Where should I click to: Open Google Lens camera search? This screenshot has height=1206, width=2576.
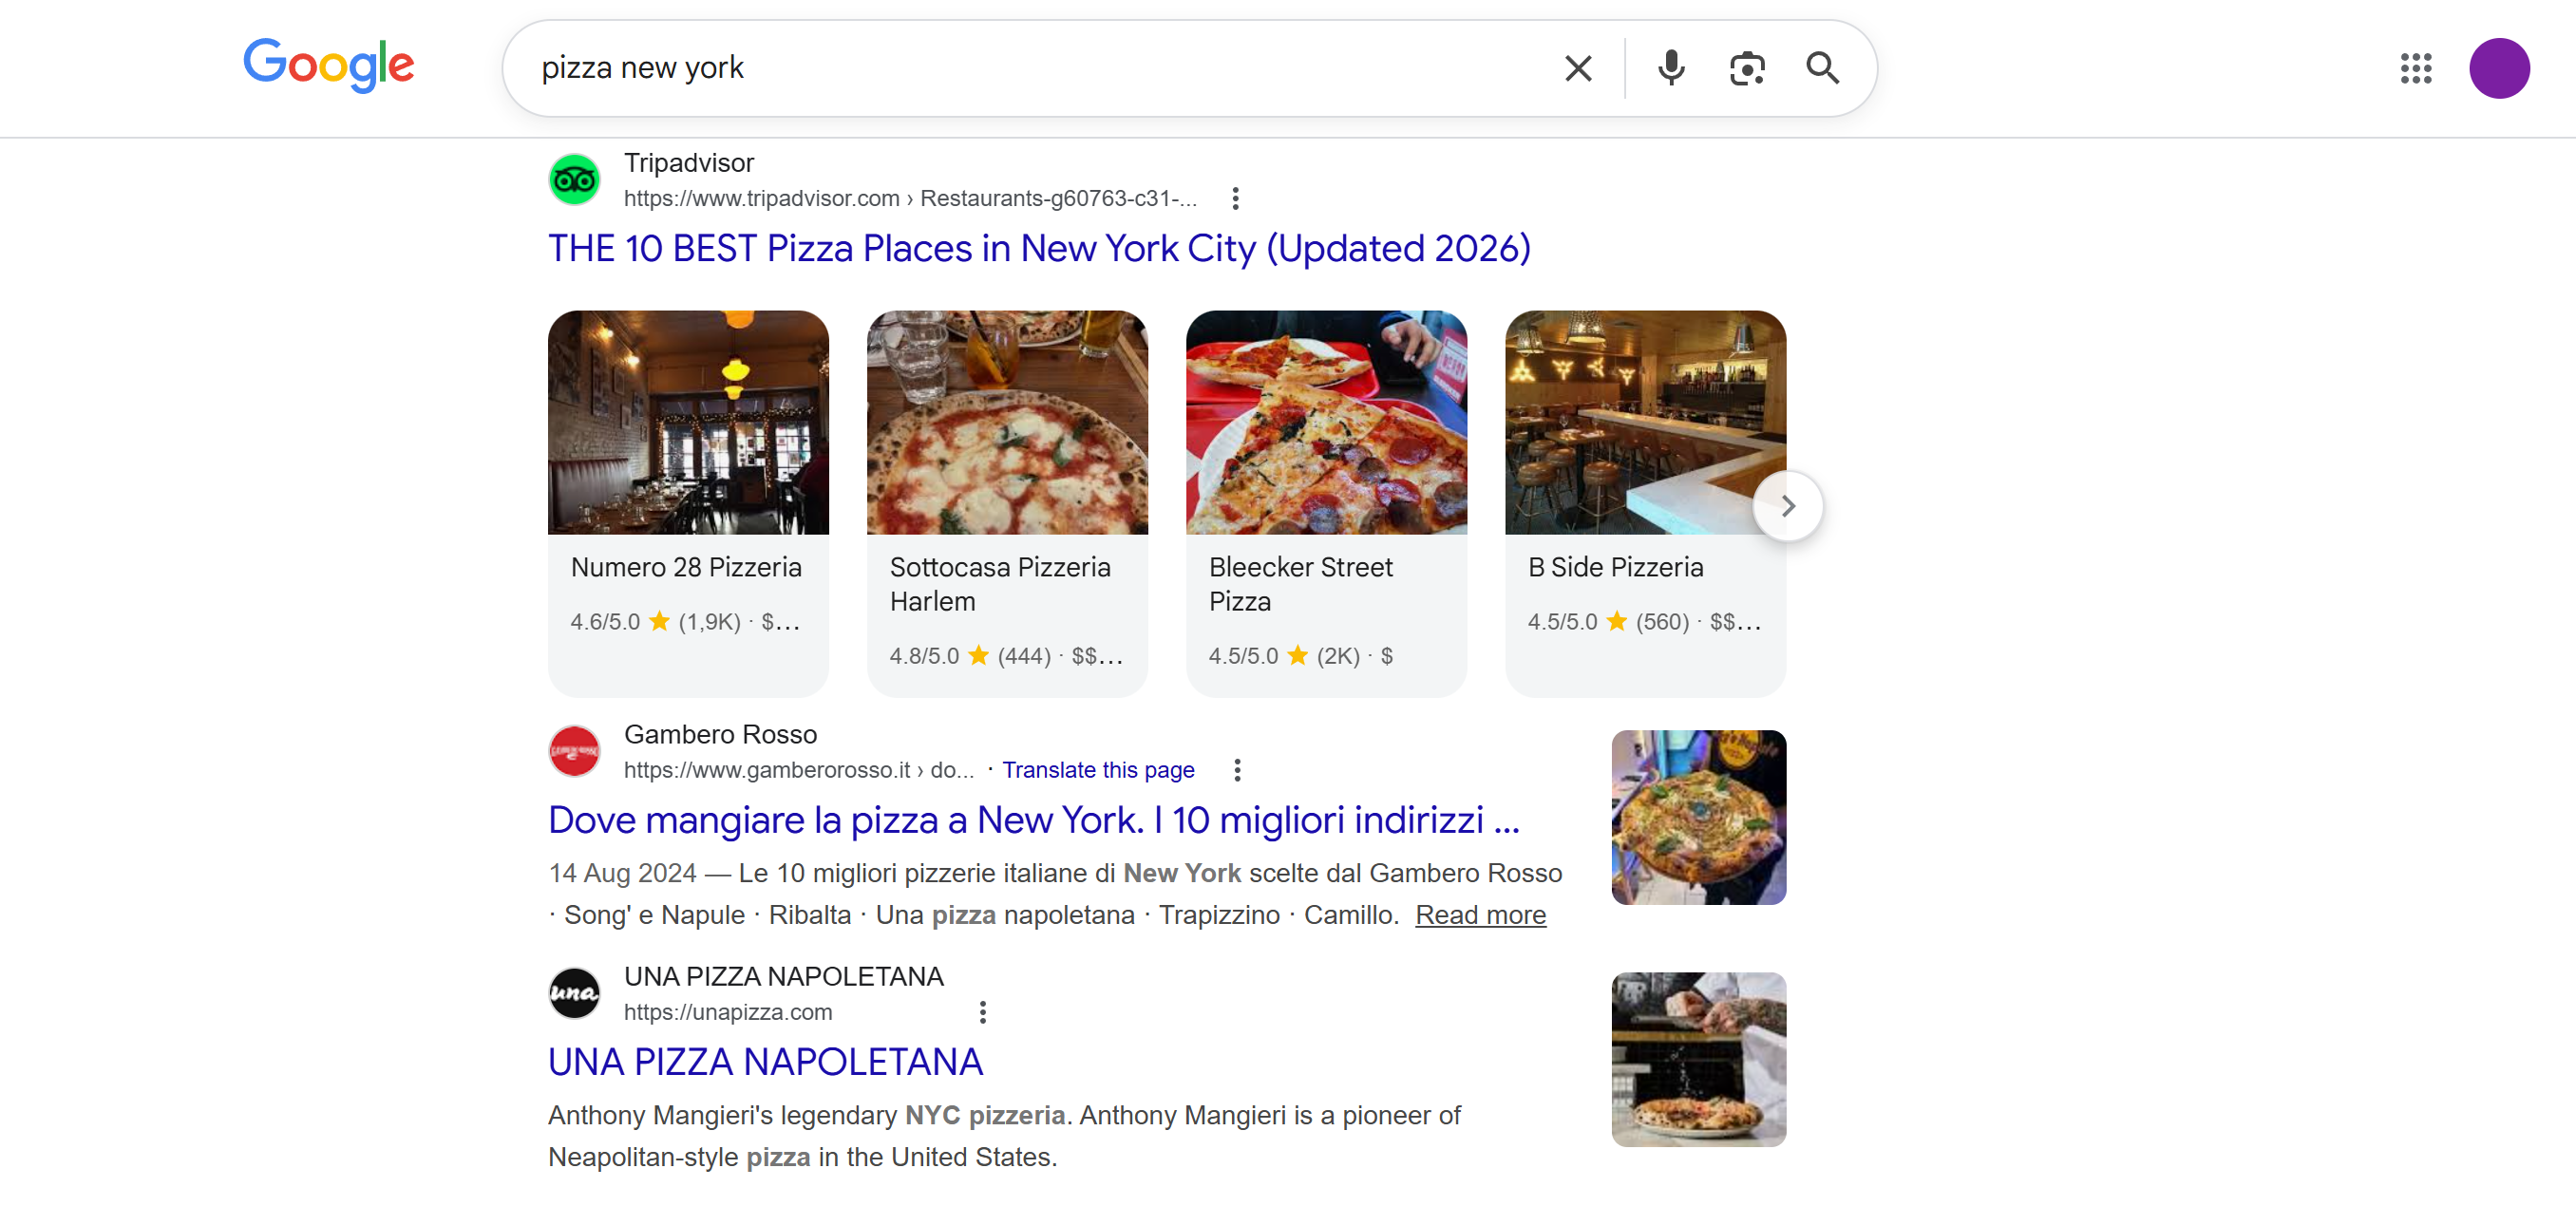click(x=1746, y=67)
